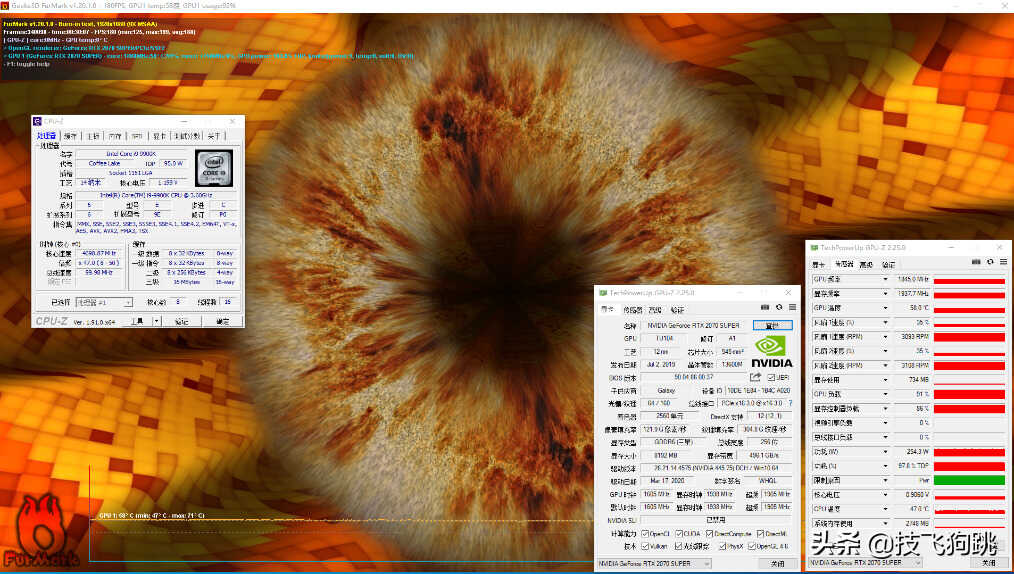Click the Intel Core i9 9900K name field

point(131,154)
